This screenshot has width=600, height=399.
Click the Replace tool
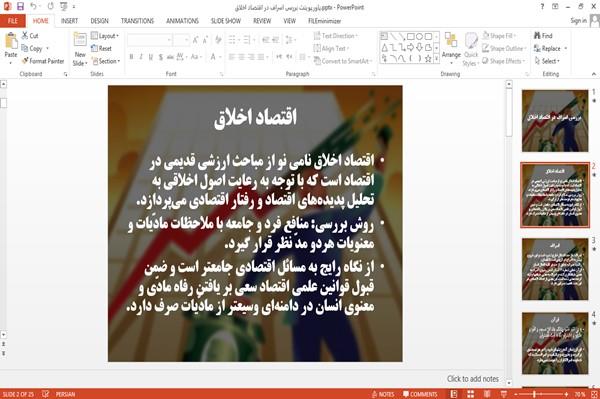coord(547,48)
